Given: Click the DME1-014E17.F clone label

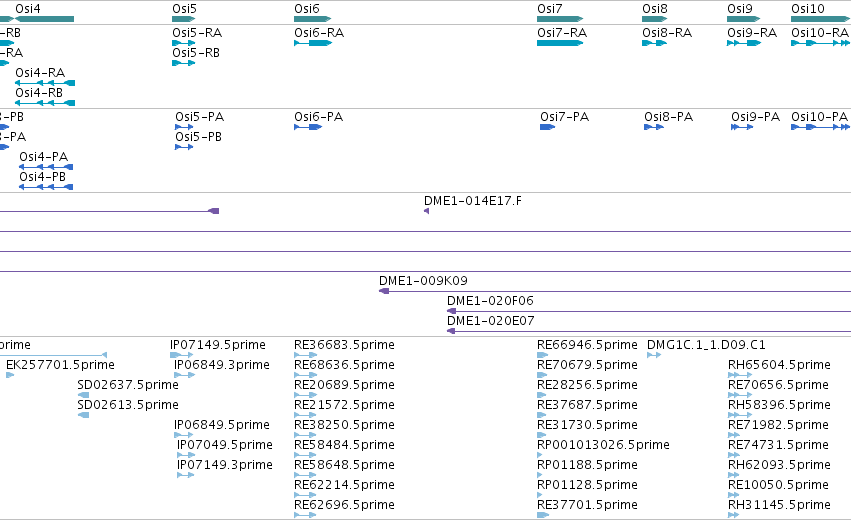Looking at the screenshot, I should (x=473, y=201).
